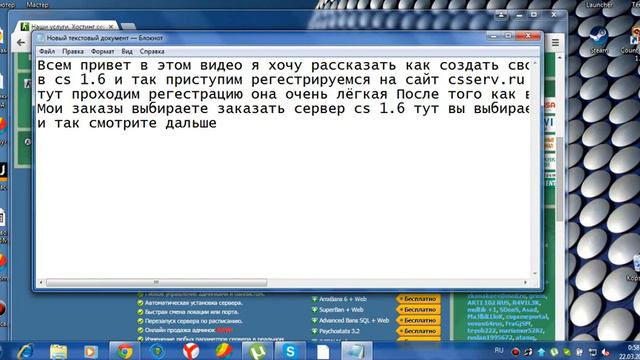Click the green uTorrent tray icon
This screenshot has width=640, height=360.
click(554, 352)
